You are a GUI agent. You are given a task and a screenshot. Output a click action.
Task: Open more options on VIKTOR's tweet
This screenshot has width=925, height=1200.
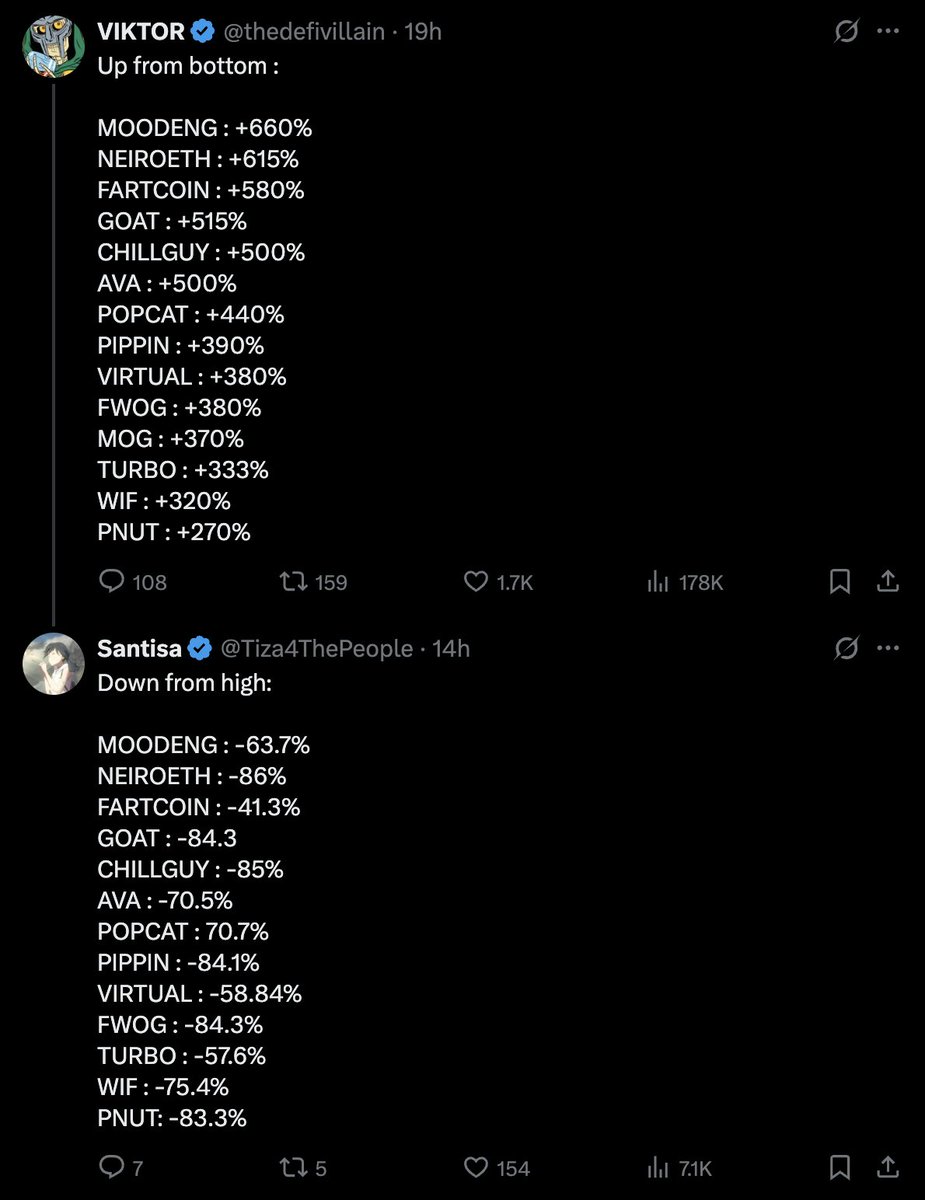coord(887,31)
